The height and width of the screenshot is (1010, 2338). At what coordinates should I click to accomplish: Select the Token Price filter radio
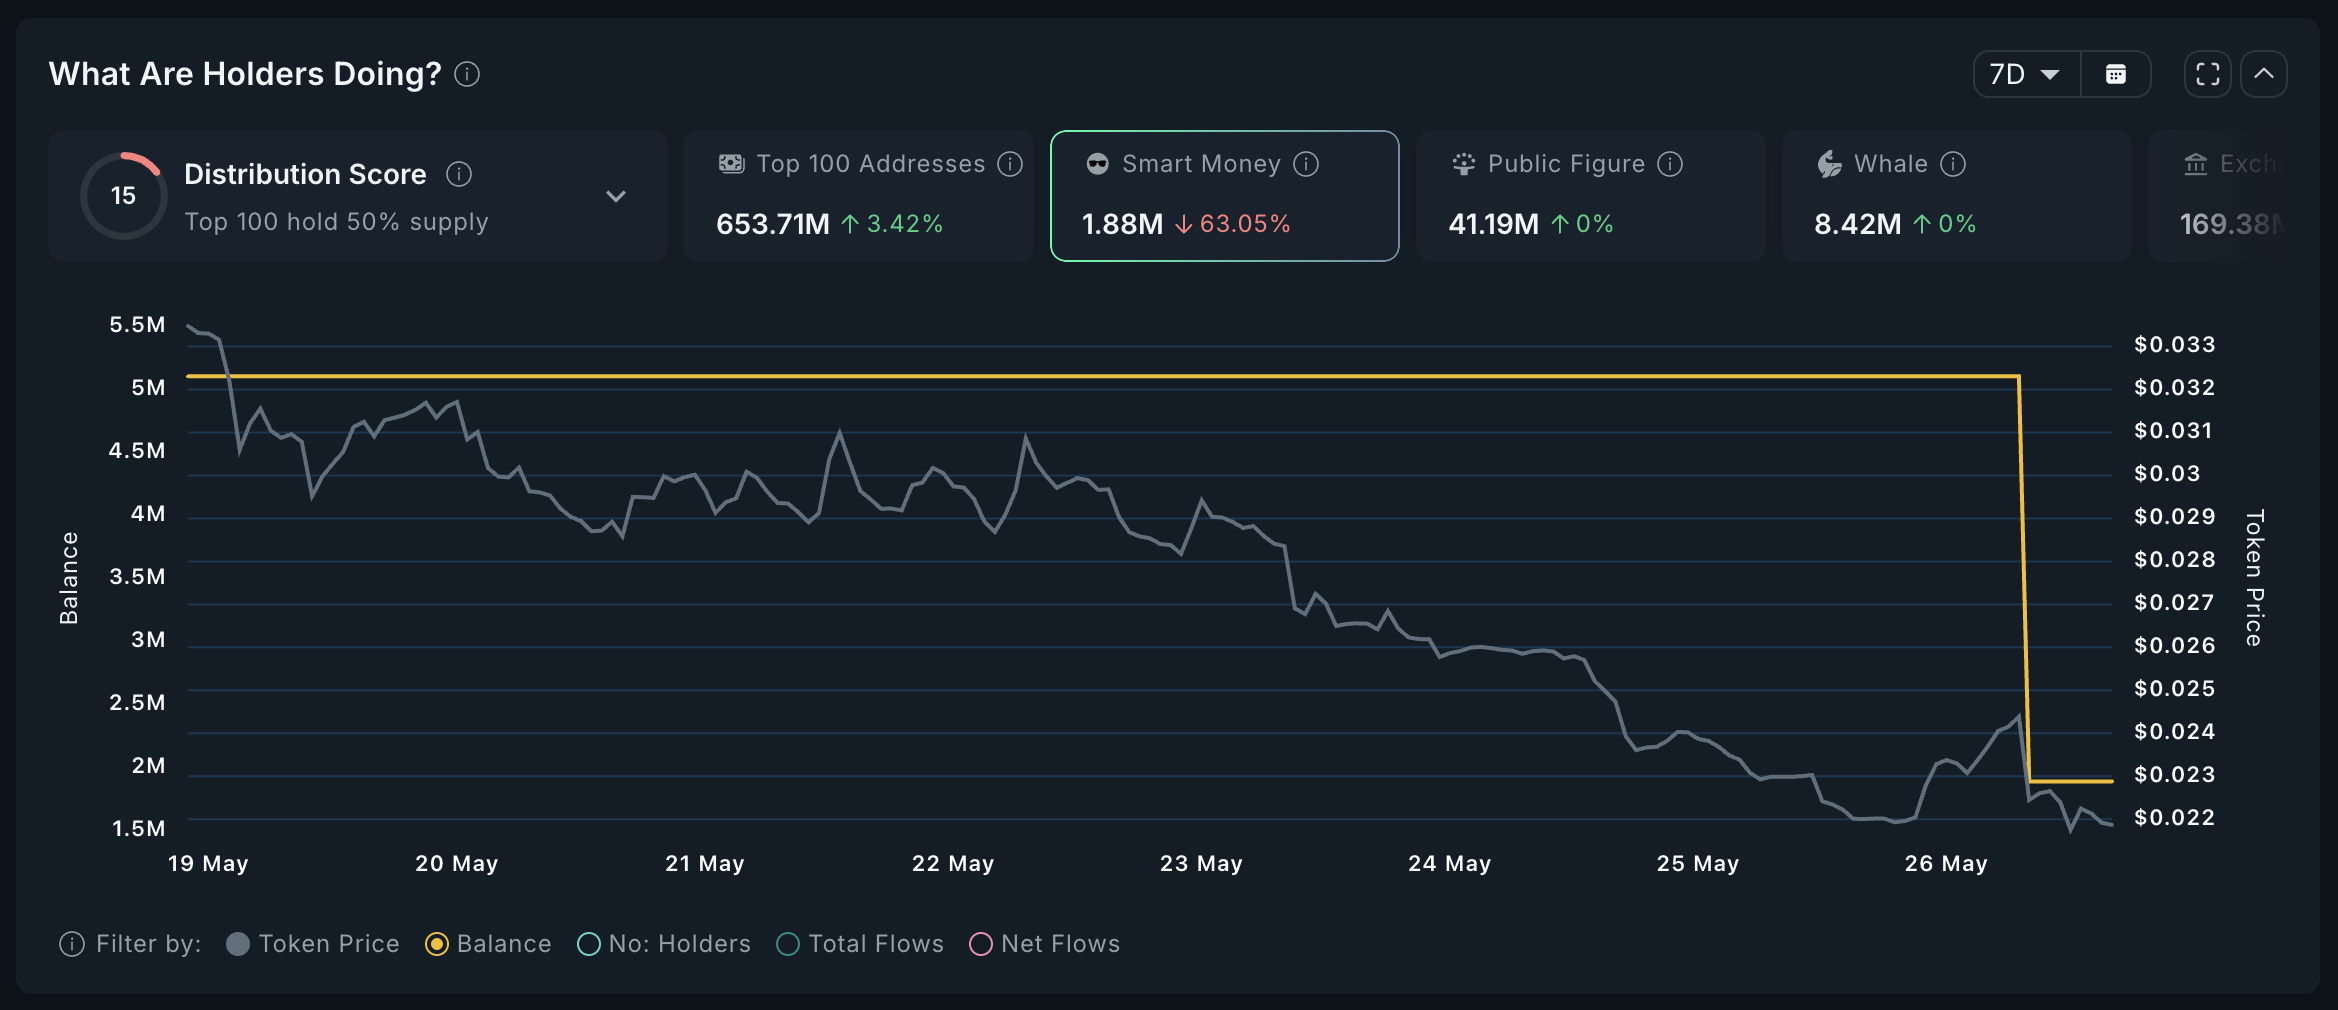click(238, 943)
